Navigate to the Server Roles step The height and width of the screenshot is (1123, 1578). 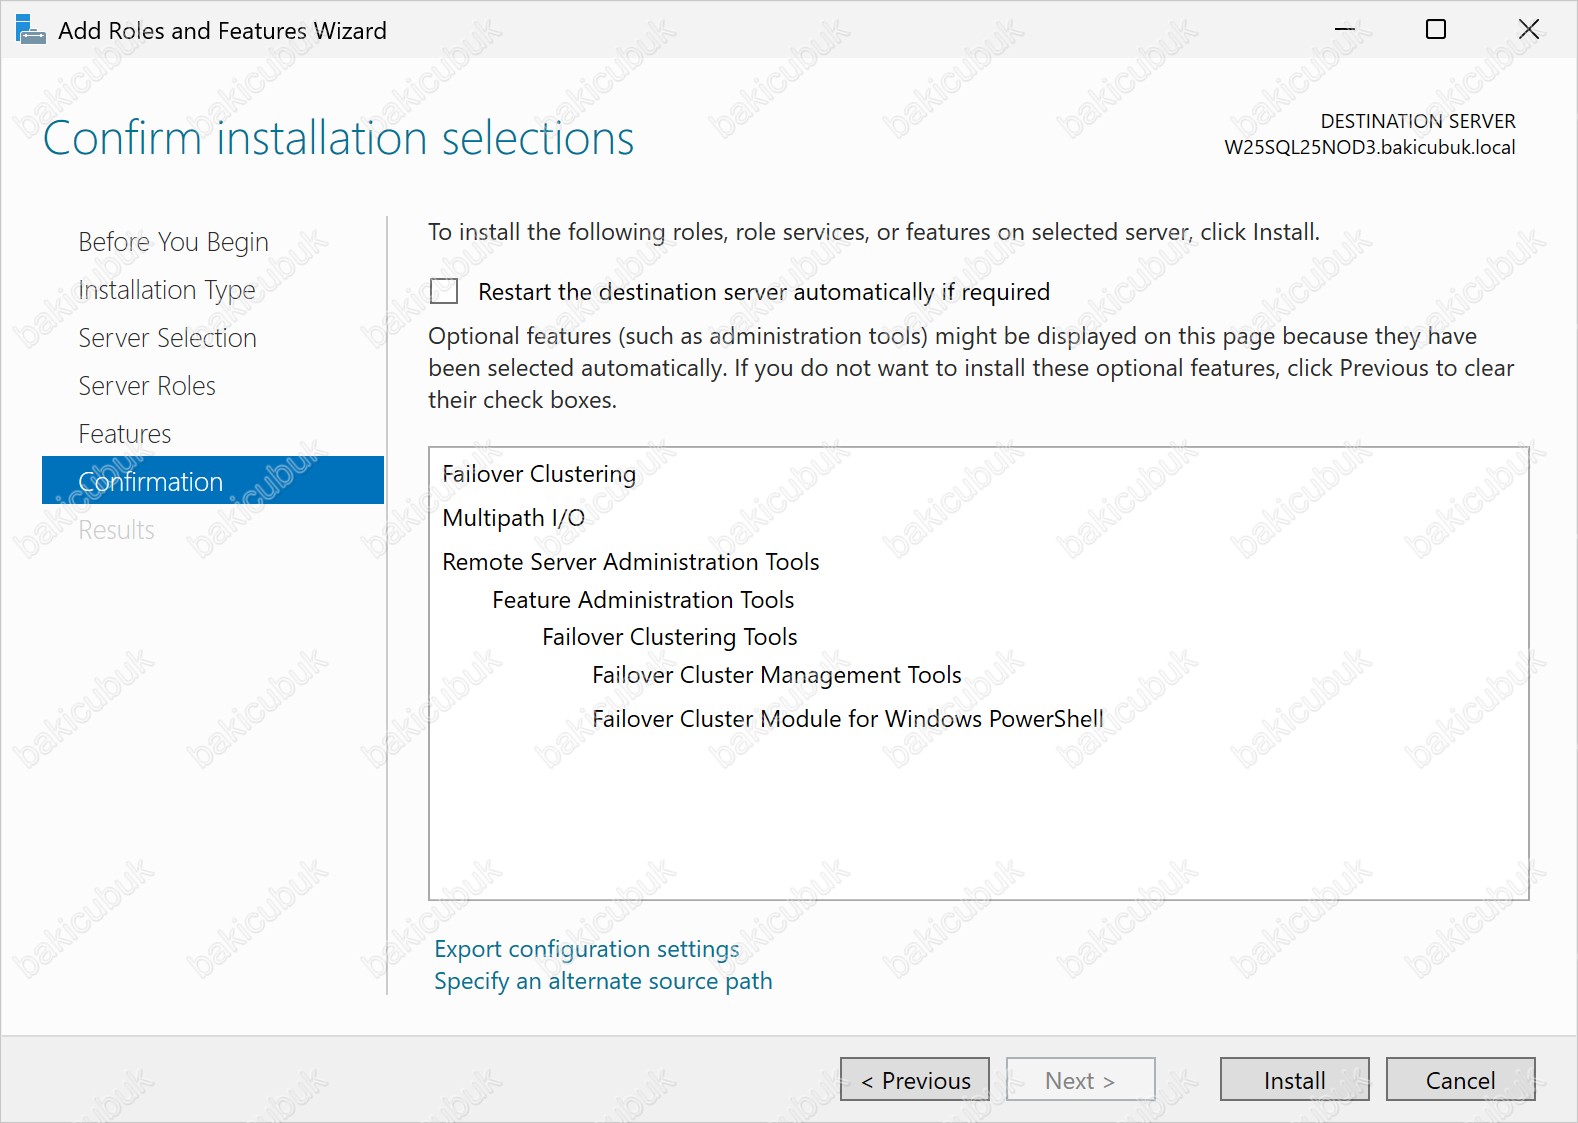(x=147, y=386)
